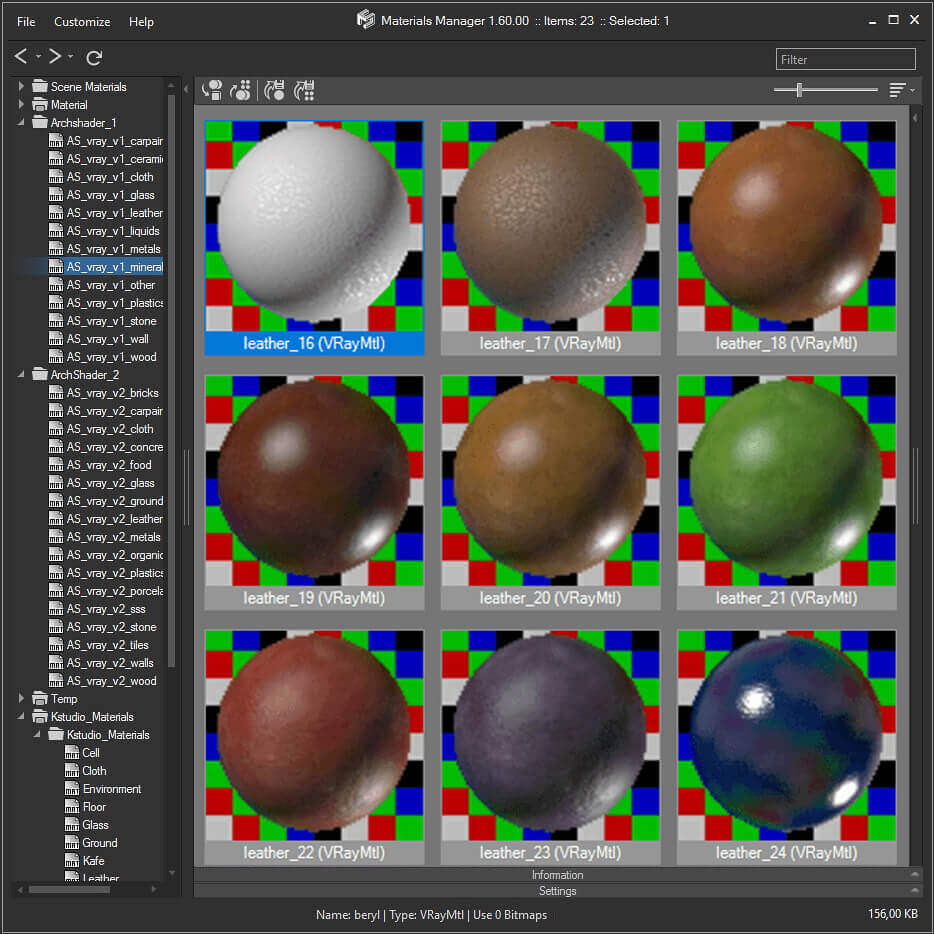Click the folder icon next to Temp

[40, 698]
